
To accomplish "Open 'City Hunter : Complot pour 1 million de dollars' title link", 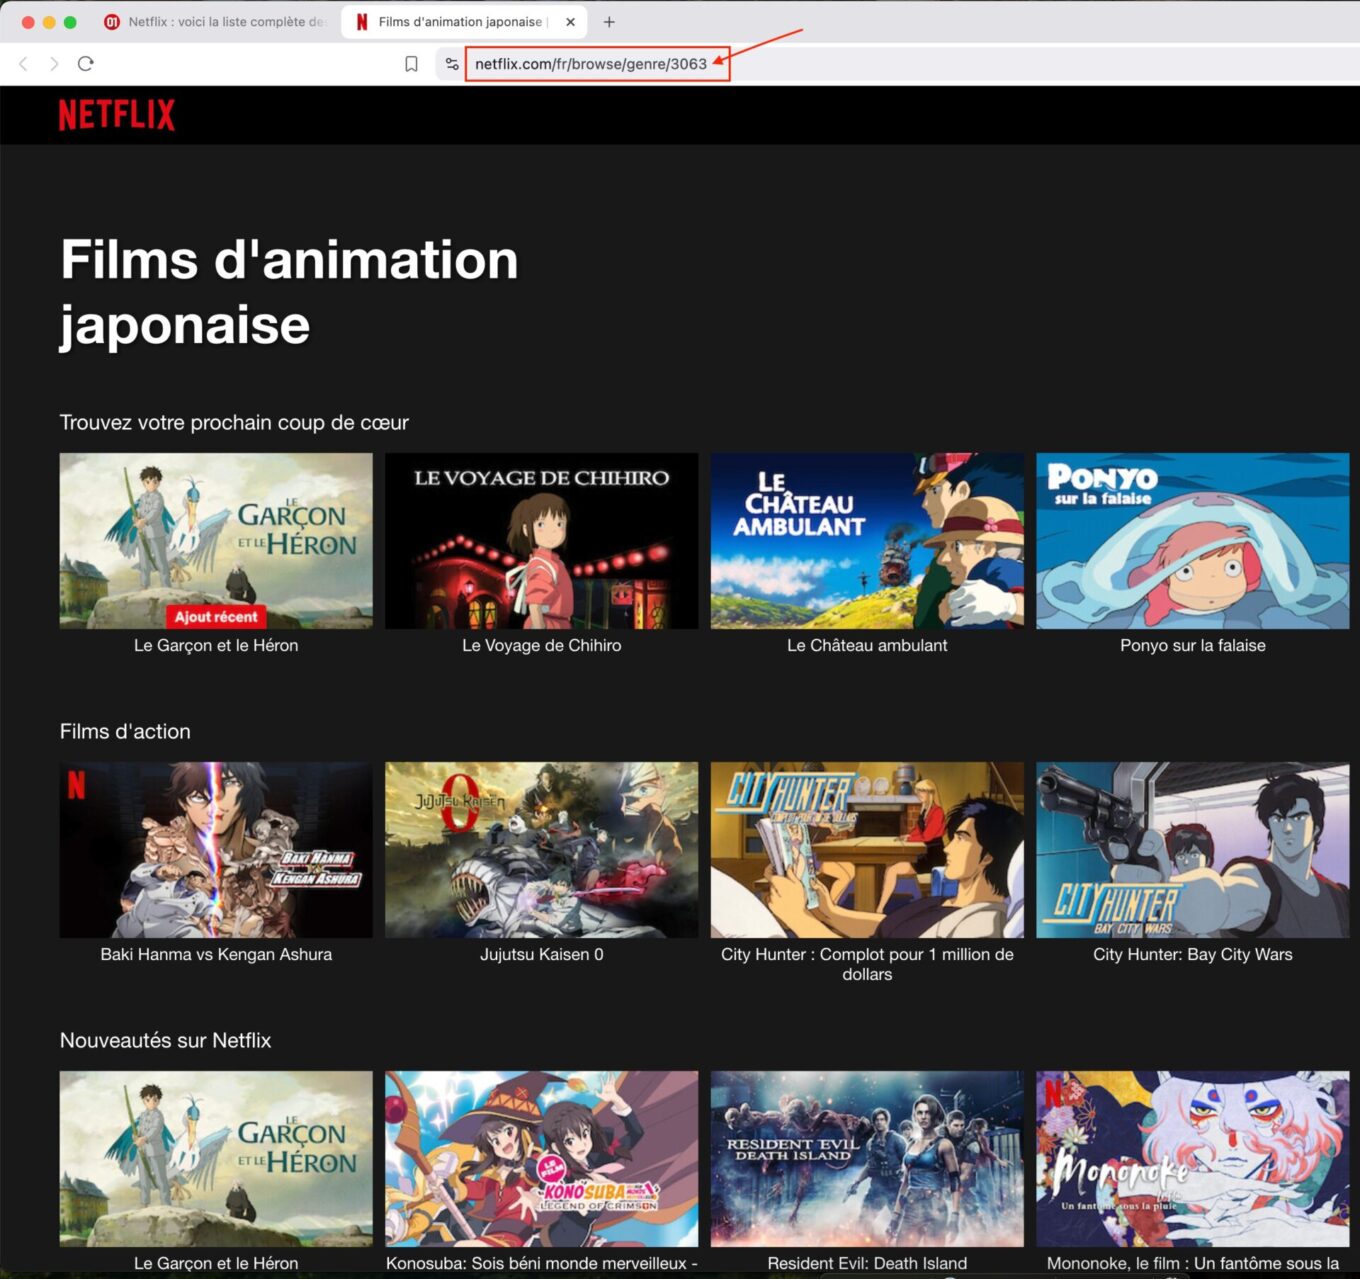I will tap(867, 964).
